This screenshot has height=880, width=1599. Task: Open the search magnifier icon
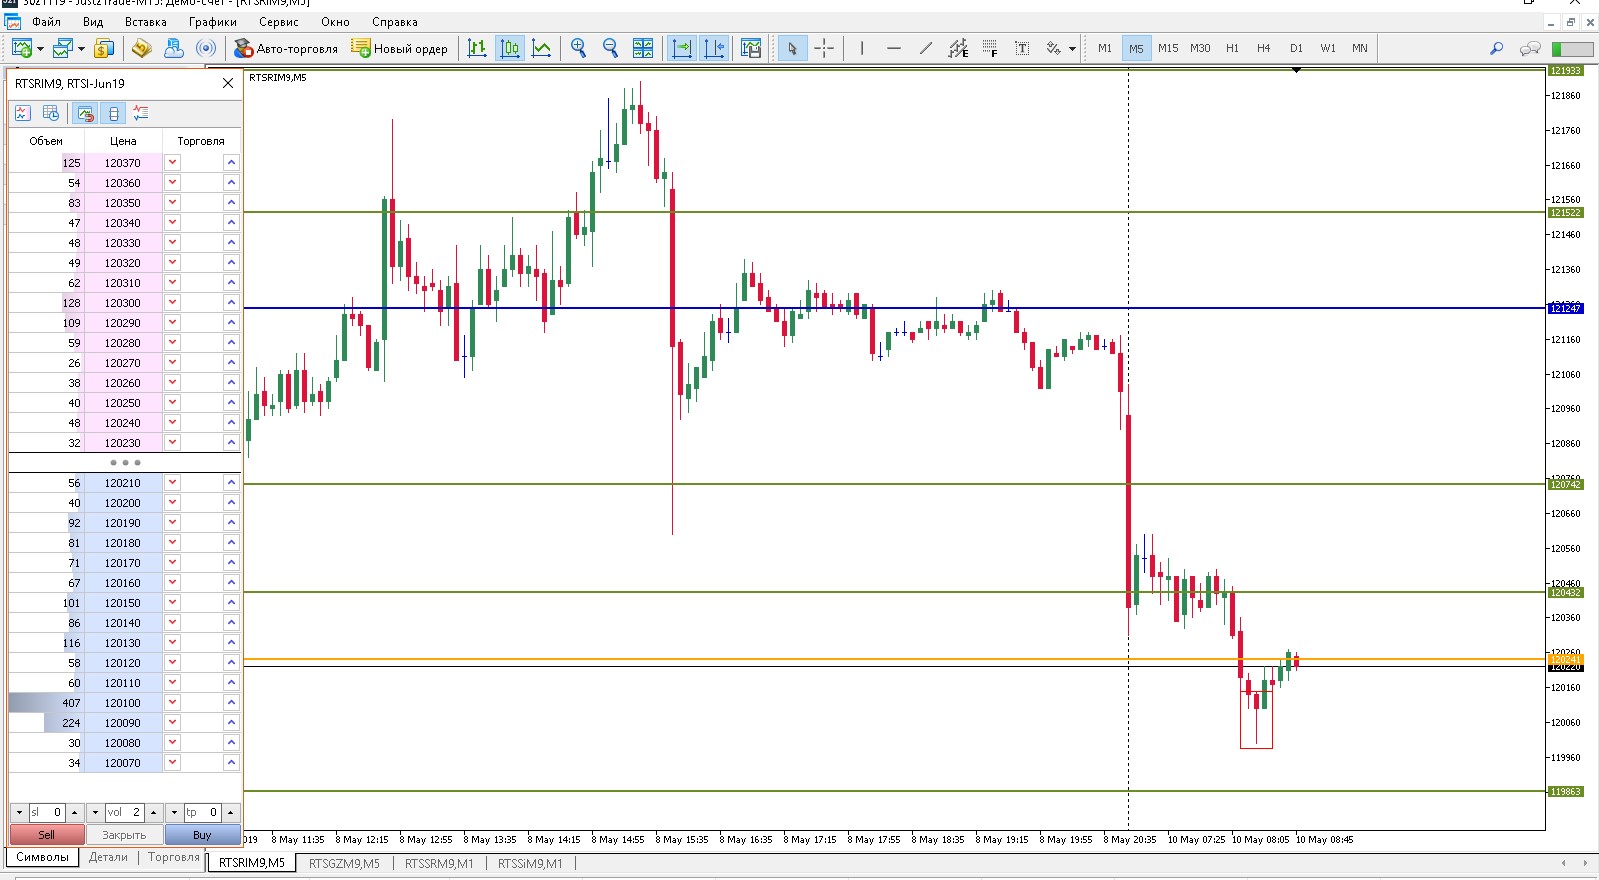pyautogui.click(x=1496, y=48)
